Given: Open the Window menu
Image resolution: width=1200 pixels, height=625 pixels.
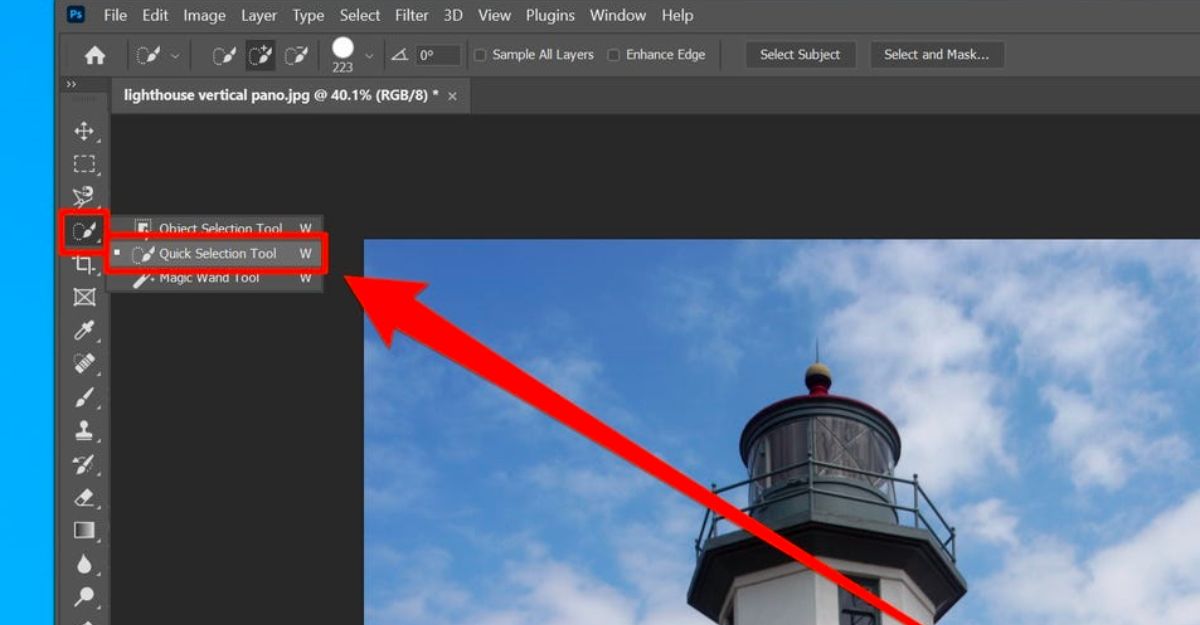Looking at the screenshot, I should tap(618, 15).
